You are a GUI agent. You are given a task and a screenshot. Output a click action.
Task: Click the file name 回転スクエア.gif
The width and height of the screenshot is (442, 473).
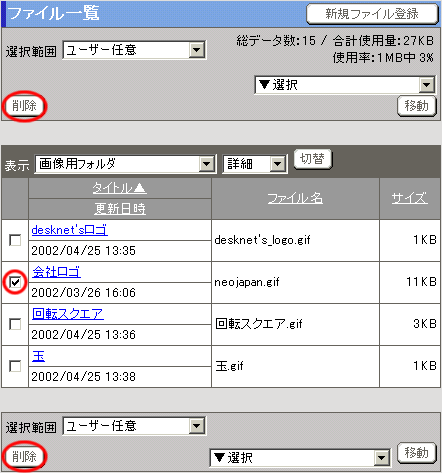259,324
